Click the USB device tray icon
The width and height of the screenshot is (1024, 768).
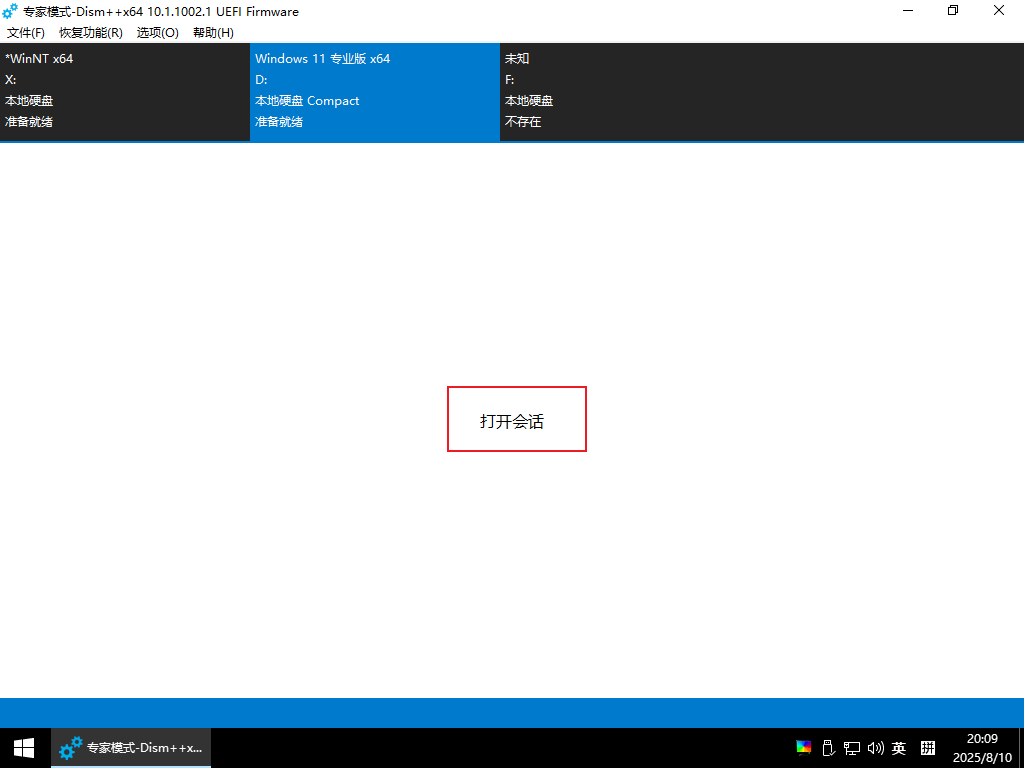(827, 748)
